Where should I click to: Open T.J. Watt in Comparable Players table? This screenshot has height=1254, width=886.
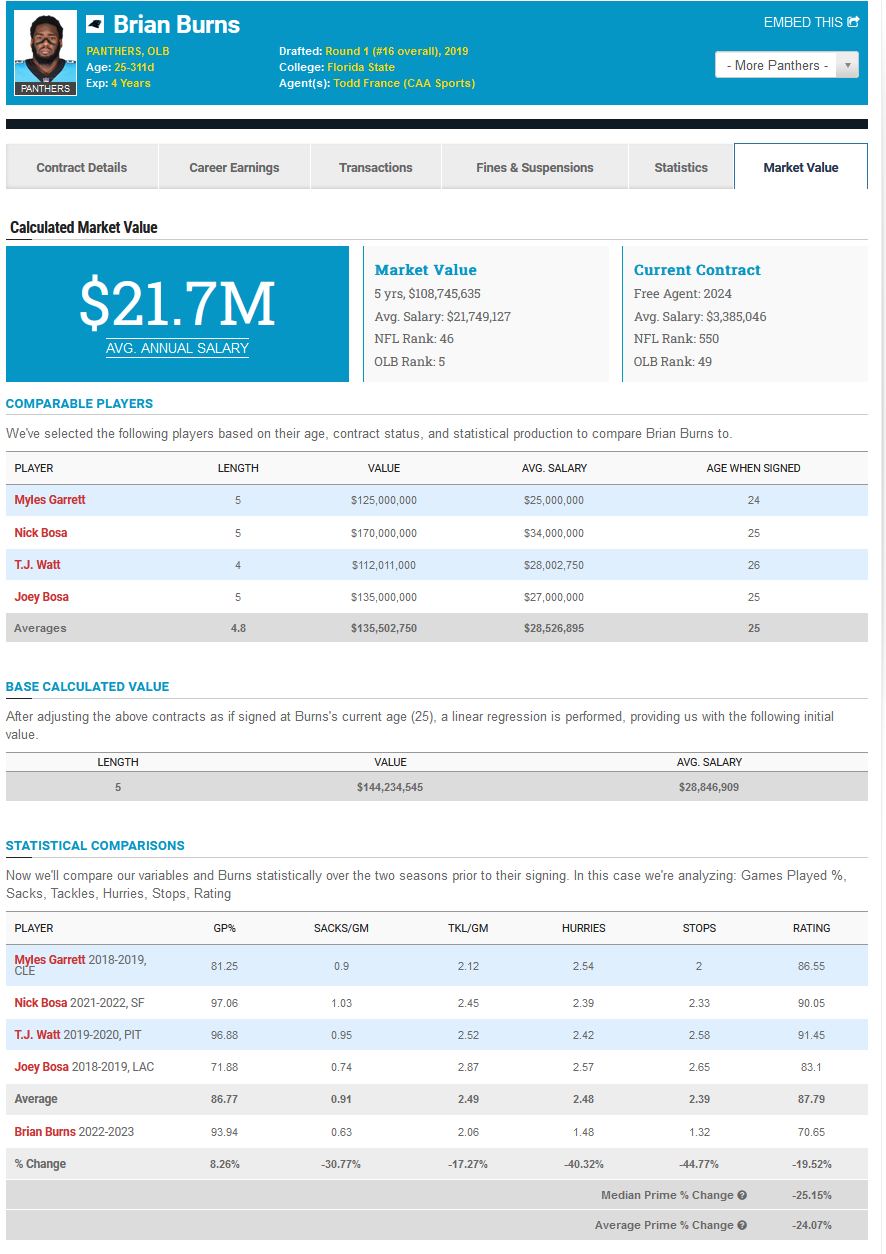click(x=37, y=565)
